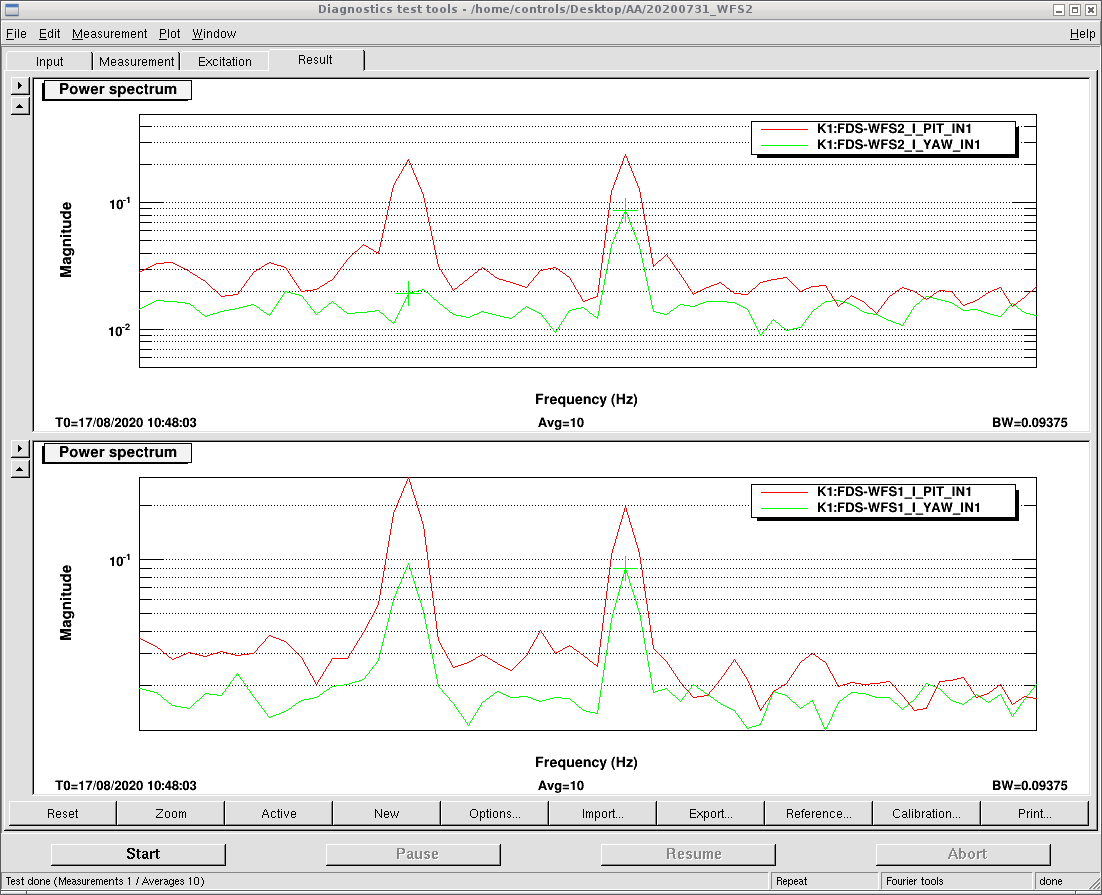Open the Calibration... dialog

[x=926, y=813]
